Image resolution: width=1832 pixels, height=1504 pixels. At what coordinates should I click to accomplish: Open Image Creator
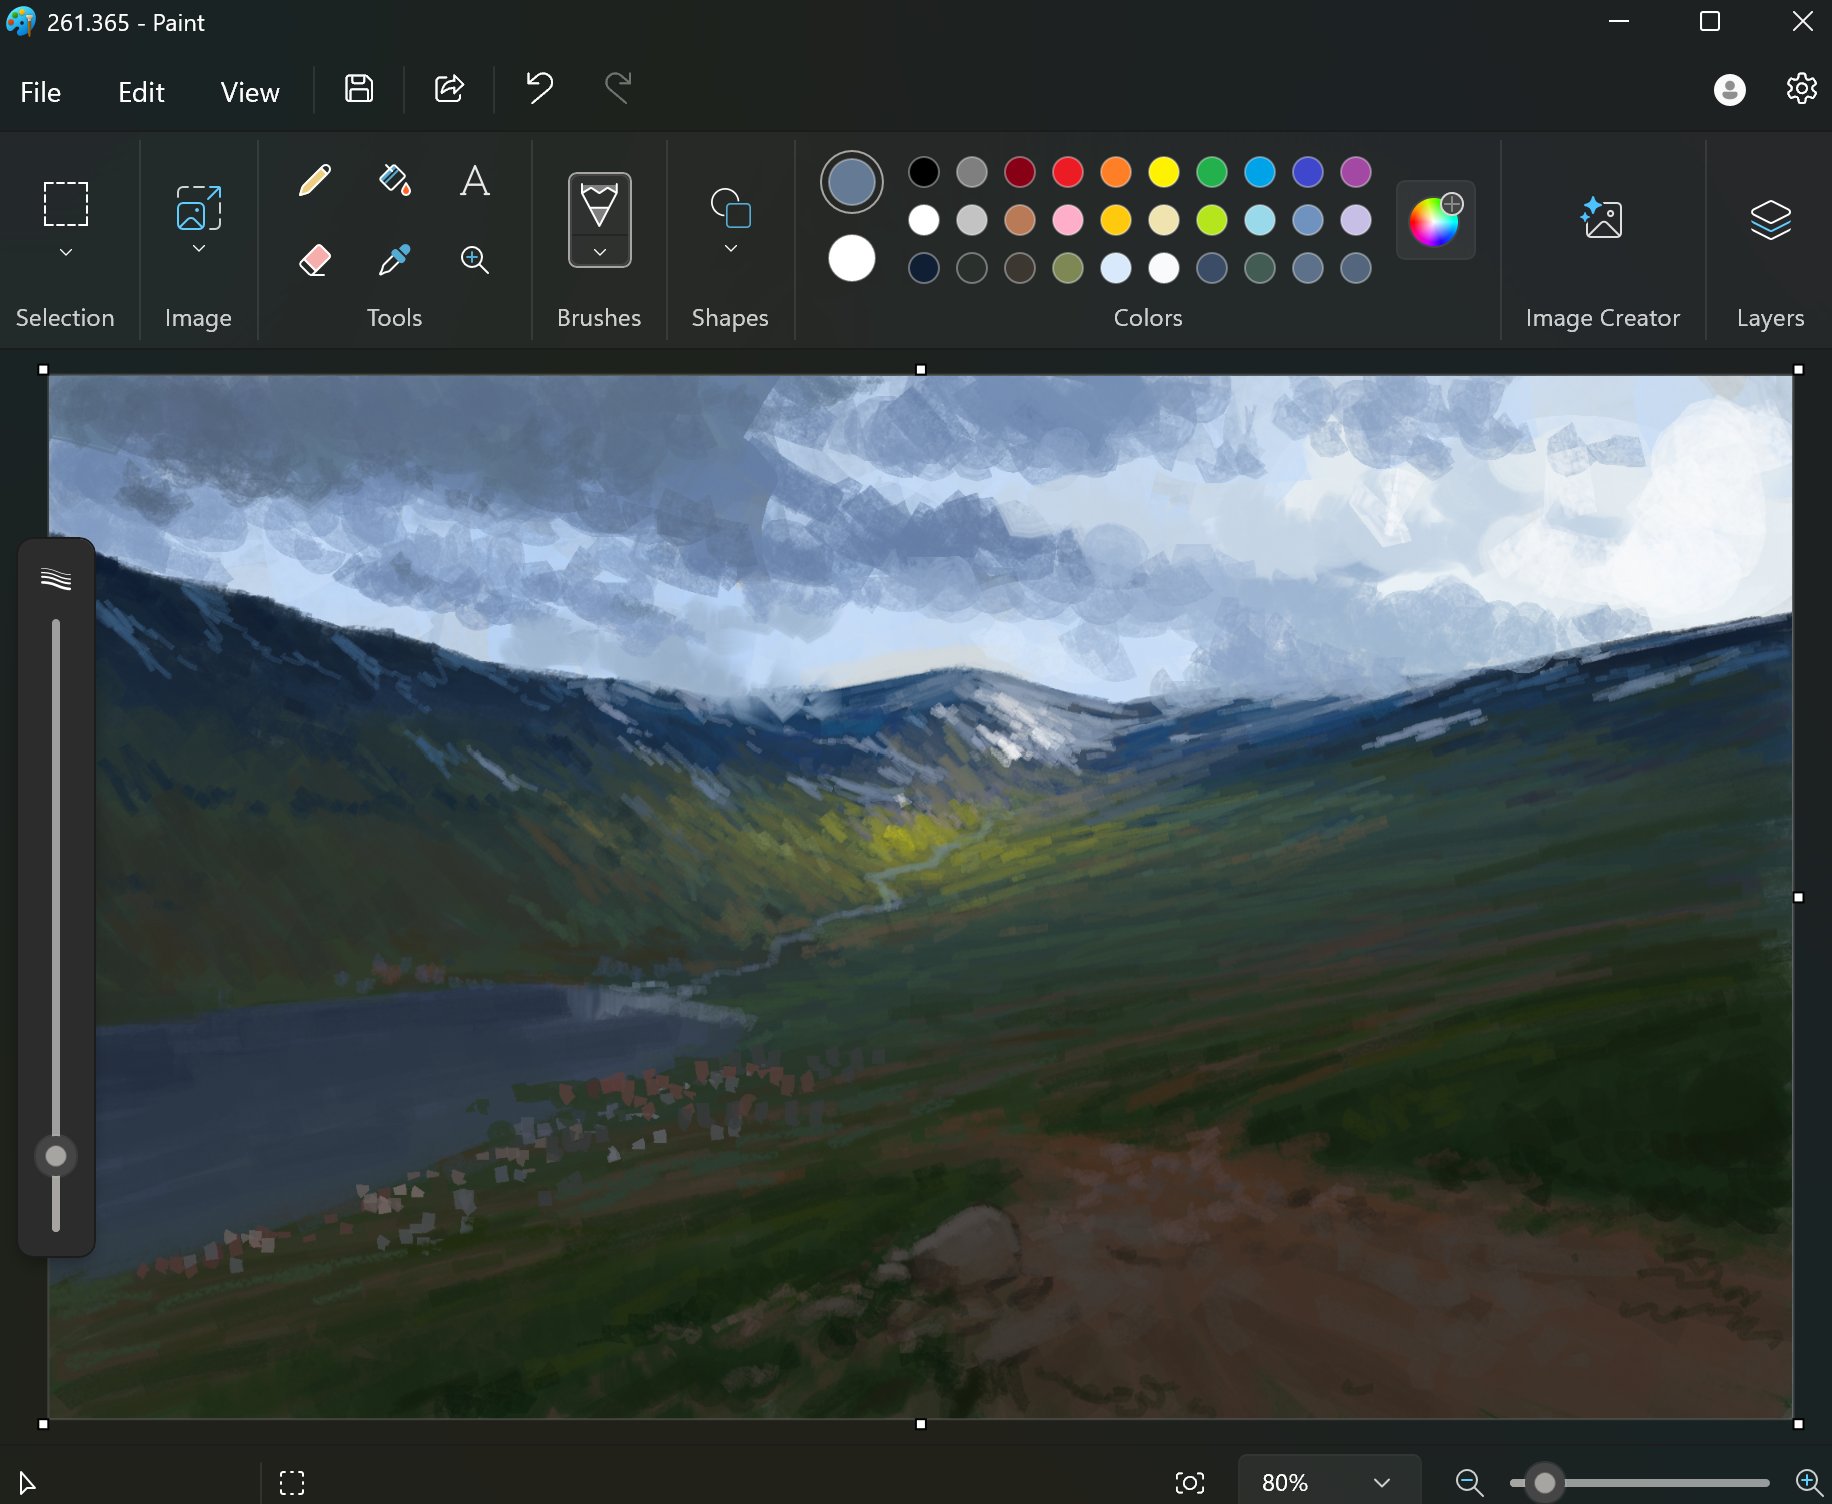[x=1602, y=218]
